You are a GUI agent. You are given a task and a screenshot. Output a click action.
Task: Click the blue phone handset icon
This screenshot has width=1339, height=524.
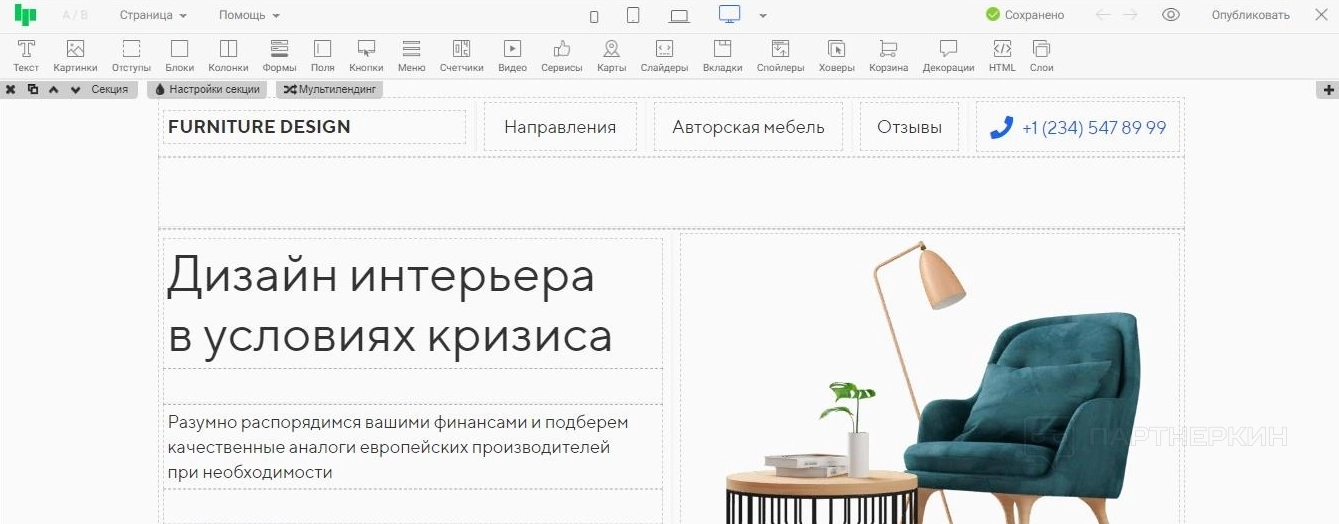(x=1001, y=127)
